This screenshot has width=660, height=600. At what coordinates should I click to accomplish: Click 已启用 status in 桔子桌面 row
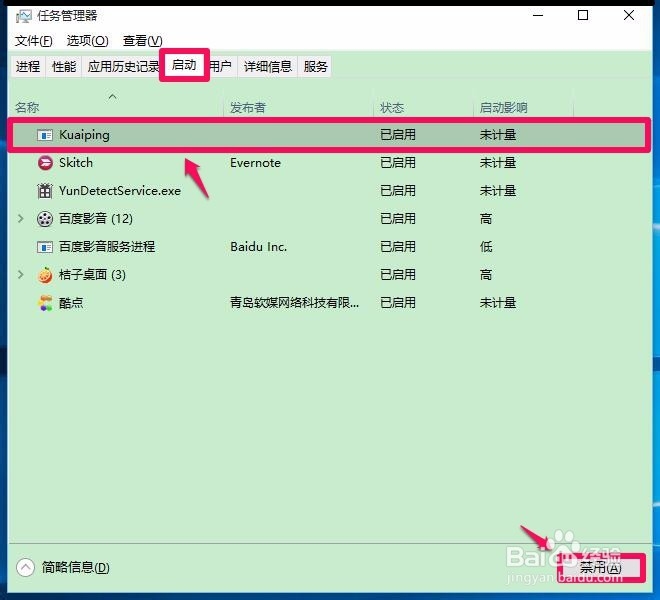(x=398, y=275)
